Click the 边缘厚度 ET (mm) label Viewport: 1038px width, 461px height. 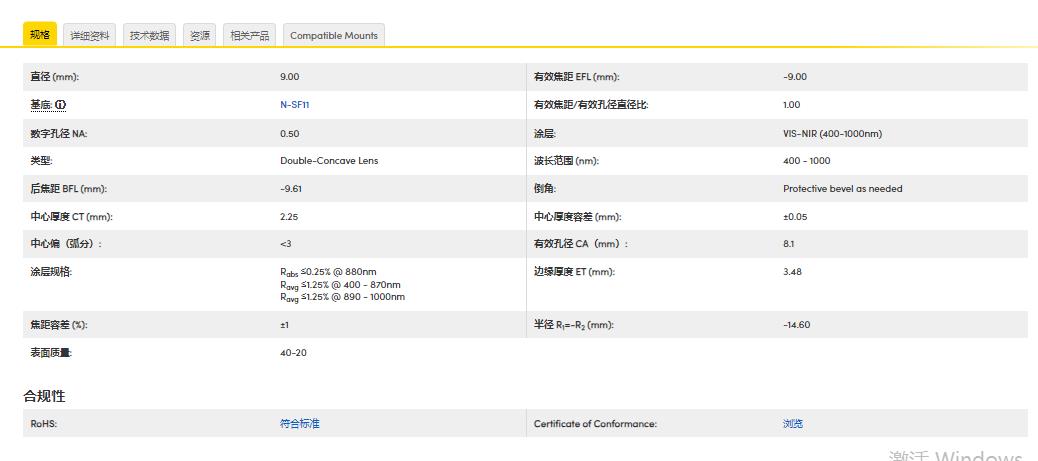pyautogui.click(x=574, y=272)
